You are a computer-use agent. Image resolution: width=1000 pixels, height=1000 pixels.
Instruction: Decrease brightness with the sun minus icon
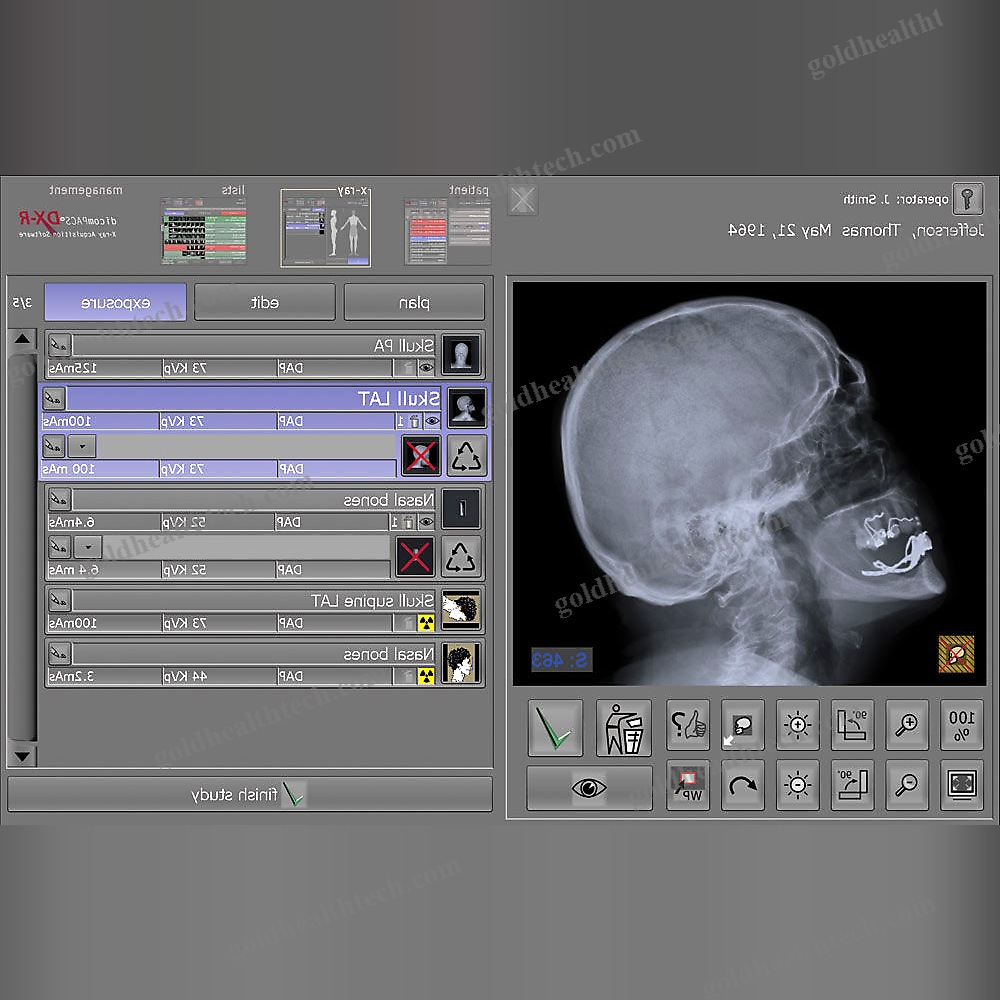click(x=797, y=785)
